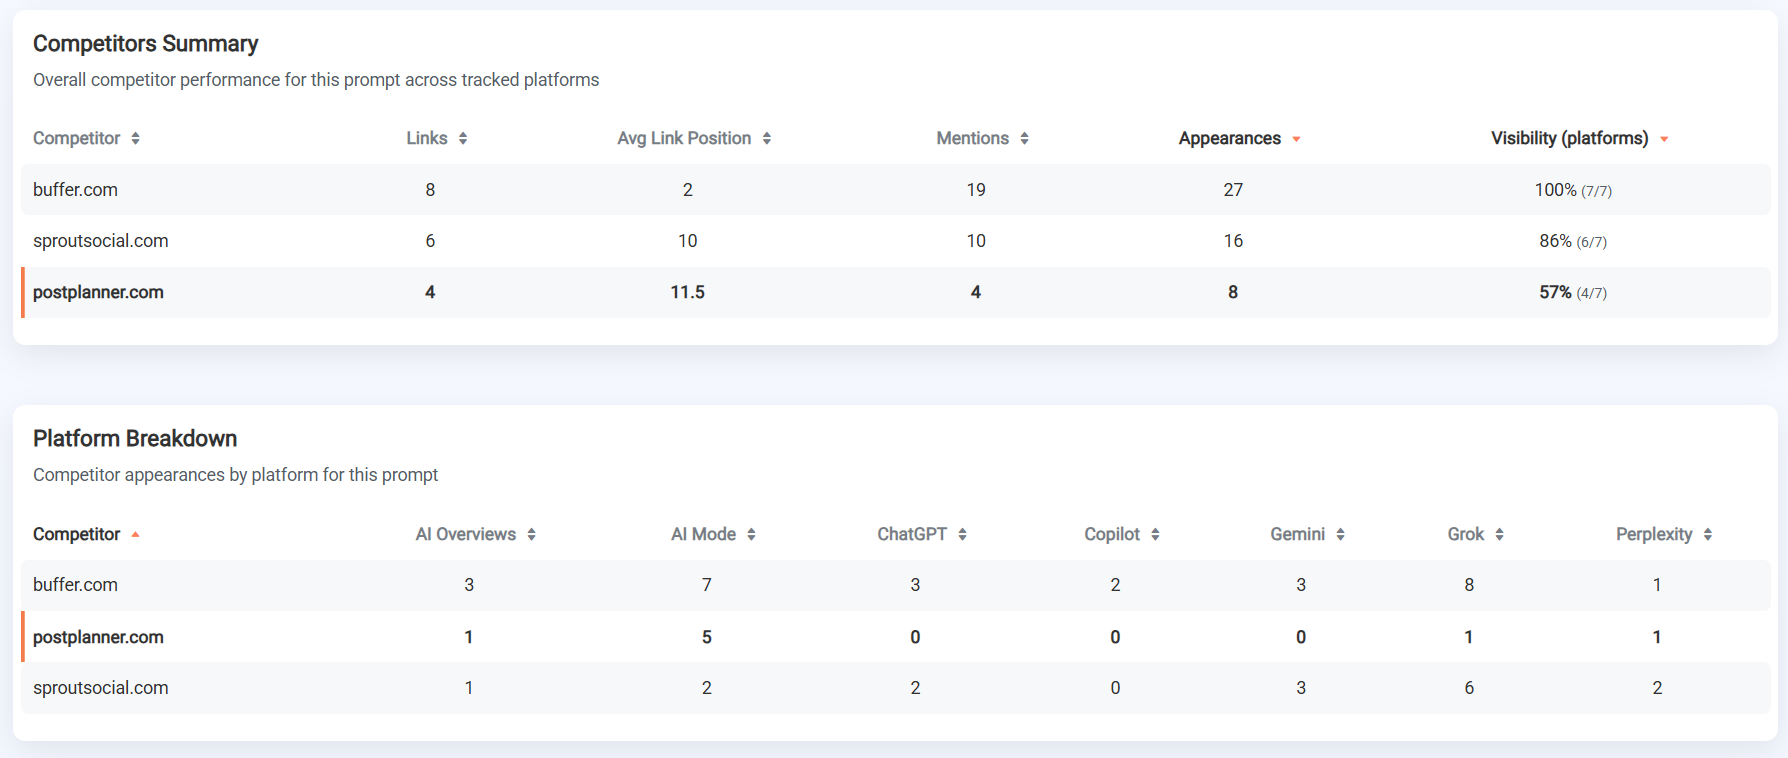Sort by ChatGPT column

coord(922,534)
